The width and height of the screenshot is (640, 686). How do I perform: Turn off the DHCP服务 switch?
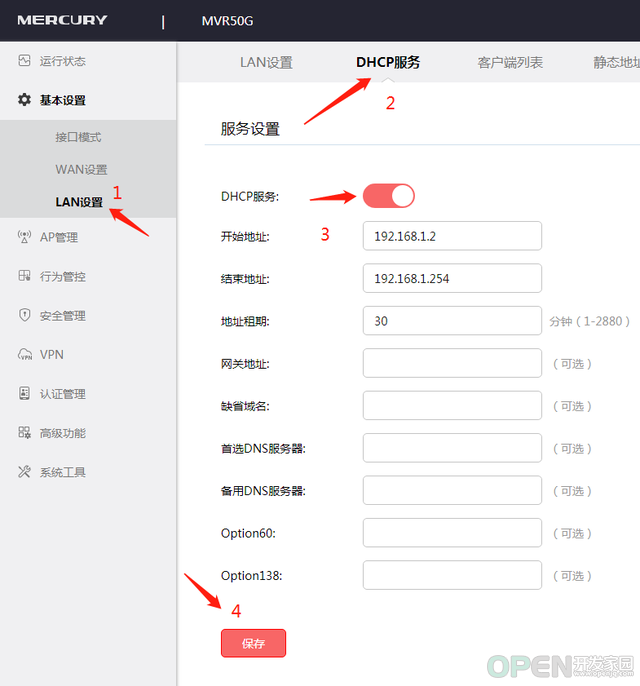pyautogui.click(x=388, y=196)
